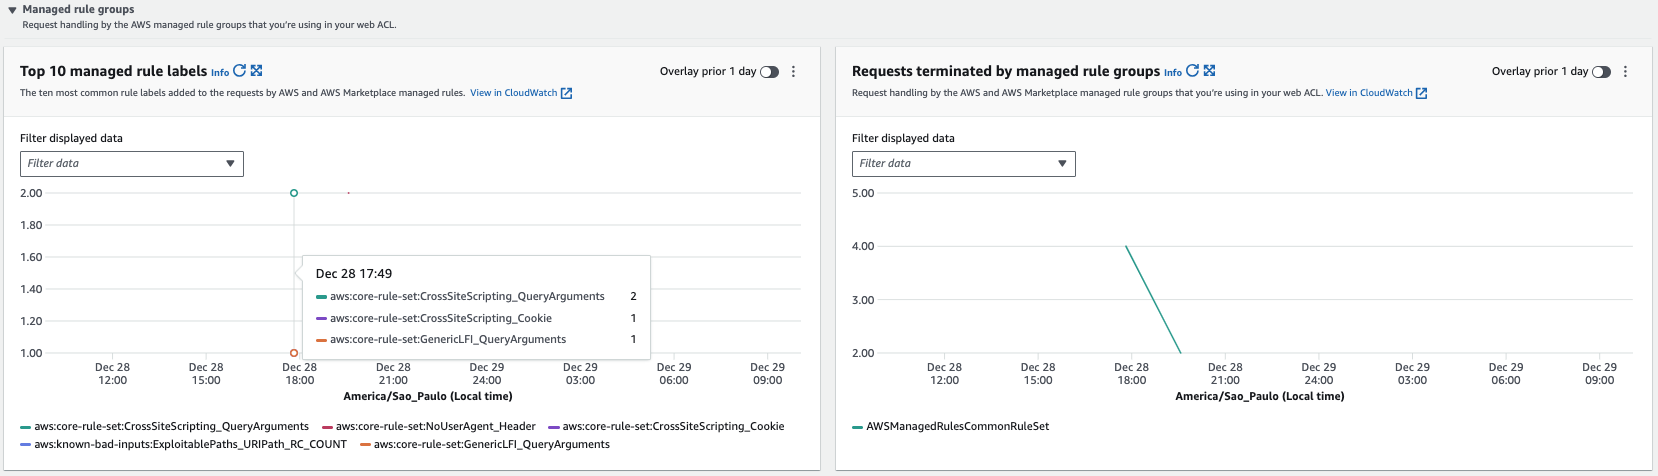The width and height of the screenshot is (1658, 476).
Task: Enable Overlay prior 1 day on right chart
Action: (x=1601, y=72)
